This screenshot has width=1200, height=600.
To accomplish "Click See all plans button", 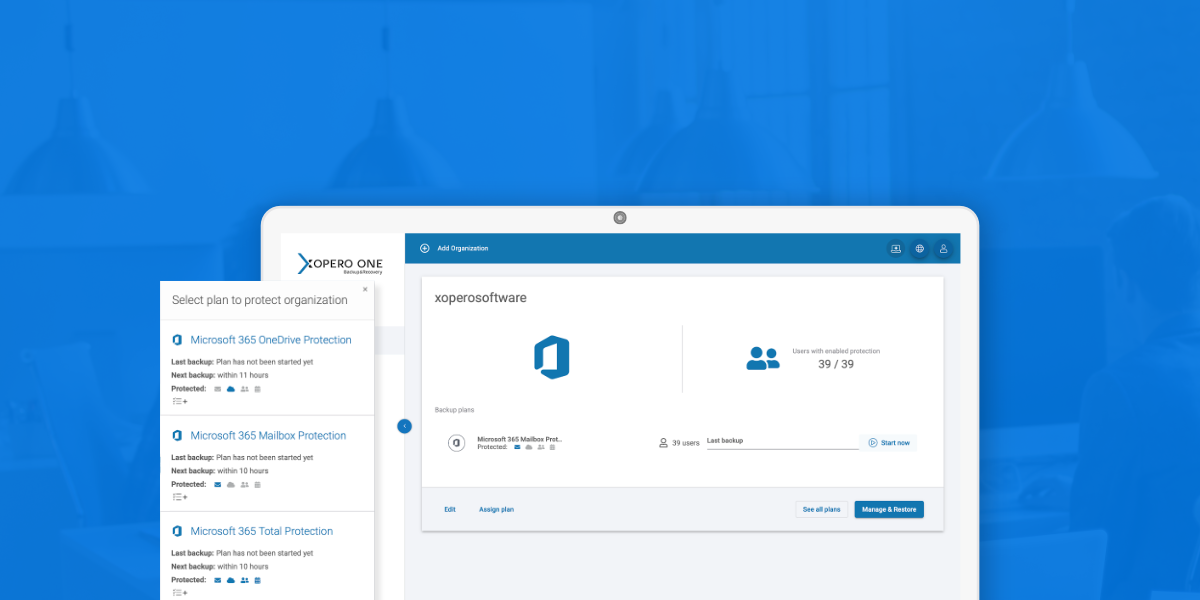I will 822,509.
